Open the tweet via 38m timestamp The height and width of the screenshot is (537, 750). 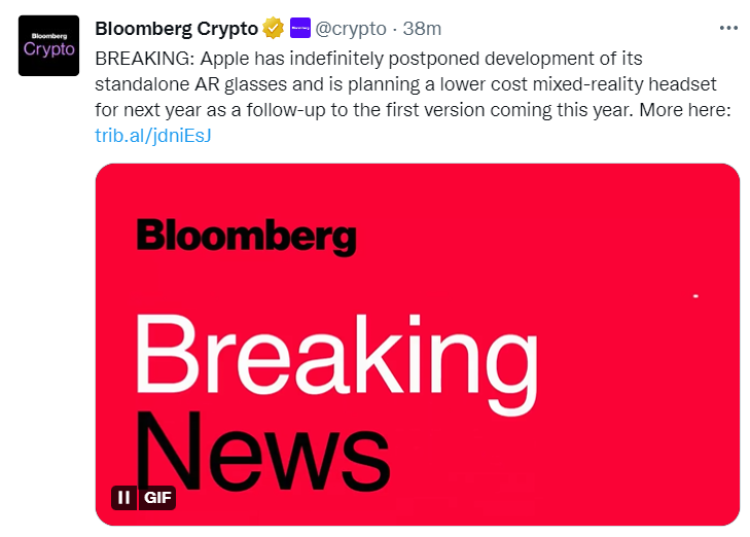422,29
